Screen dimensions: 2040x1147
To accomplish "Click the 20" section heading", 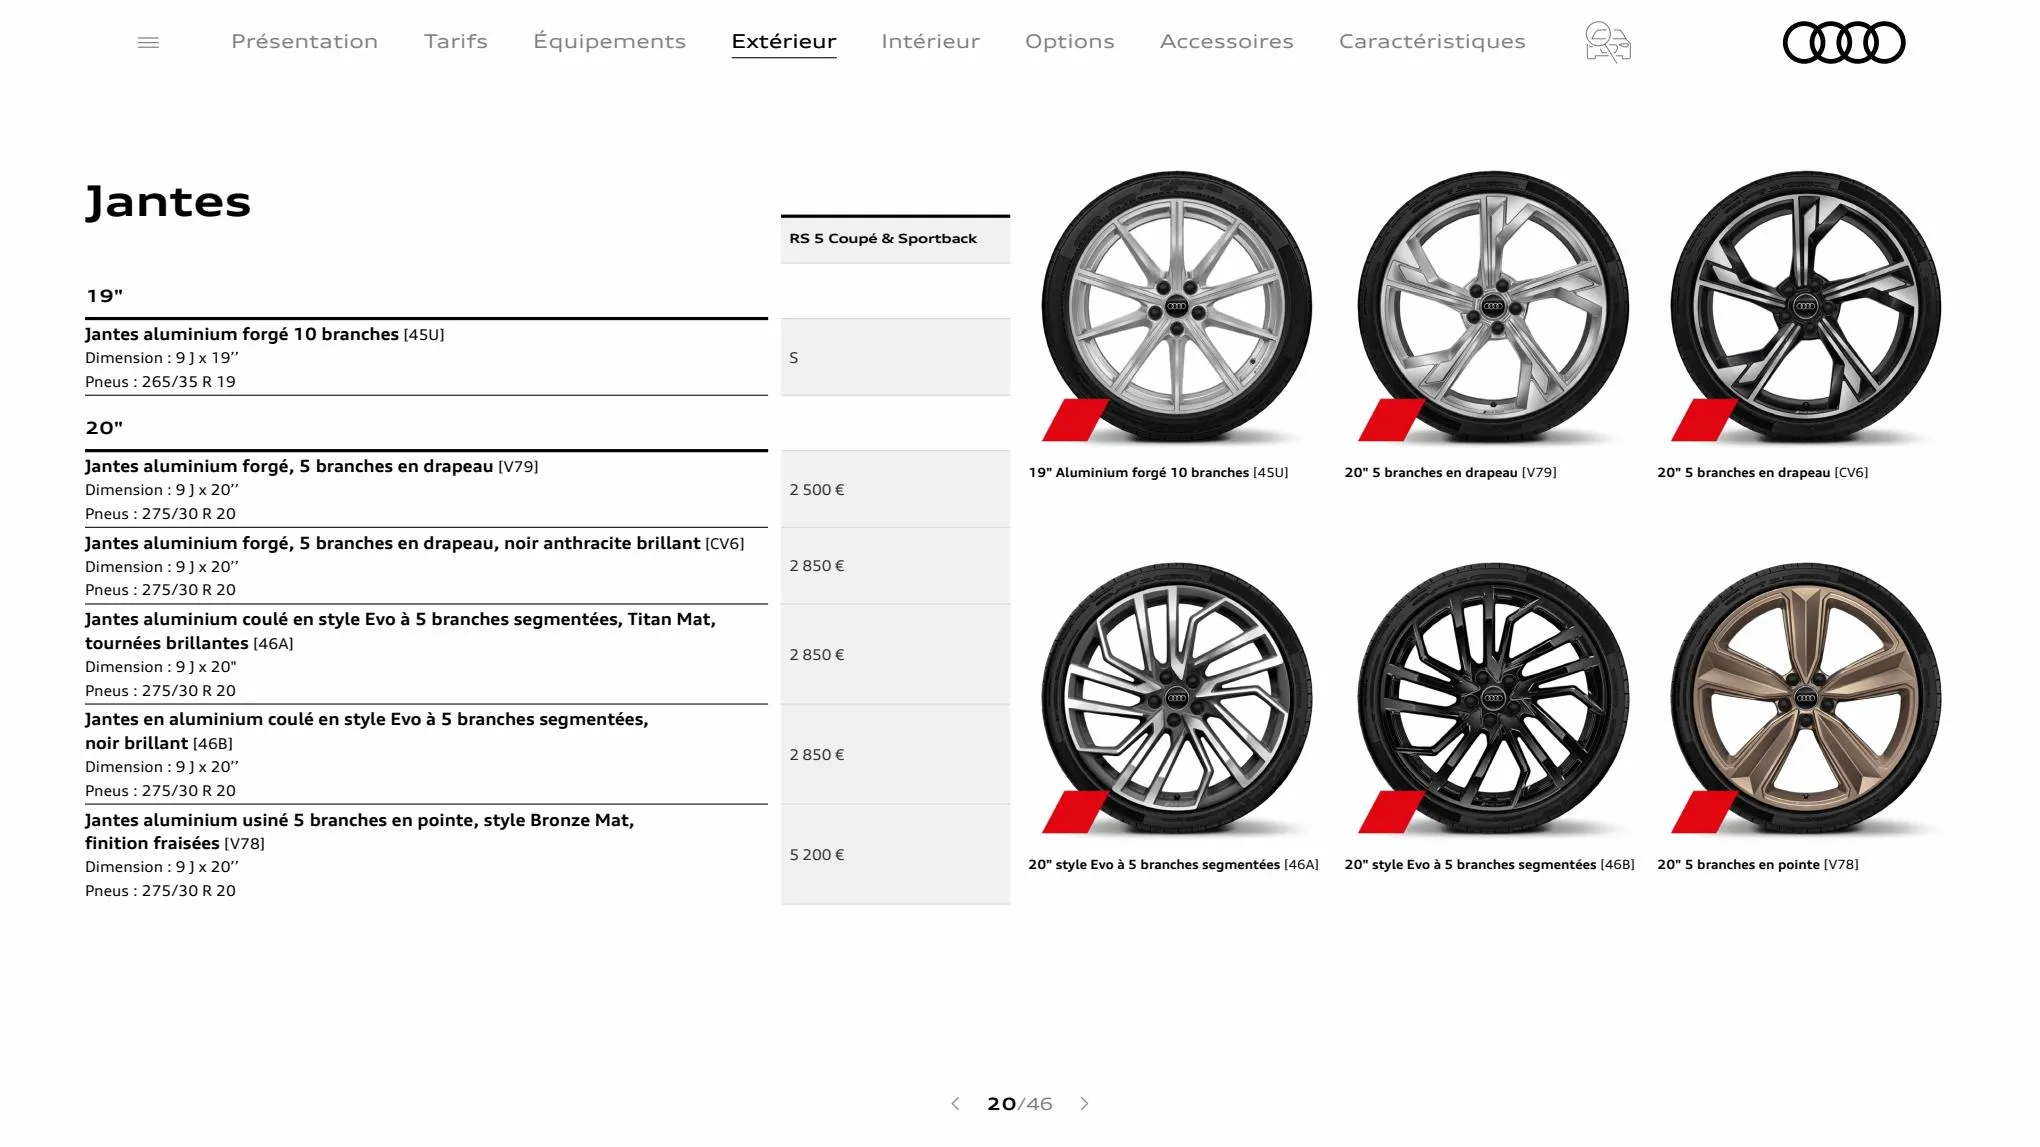I will pyautogui.click(x=104, y=428).
